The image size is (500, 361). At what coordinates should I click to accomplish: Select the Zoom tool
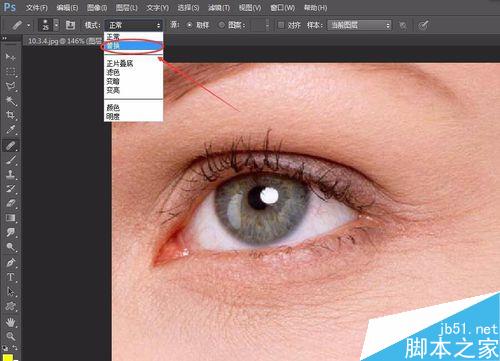tap(10, 336)
